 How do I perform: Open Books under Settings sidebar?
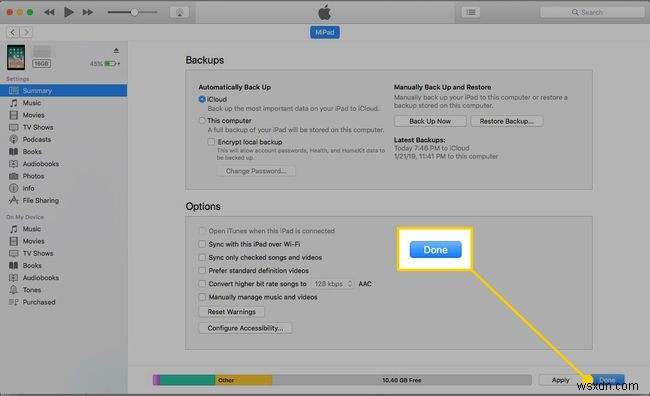click(63, 151)
